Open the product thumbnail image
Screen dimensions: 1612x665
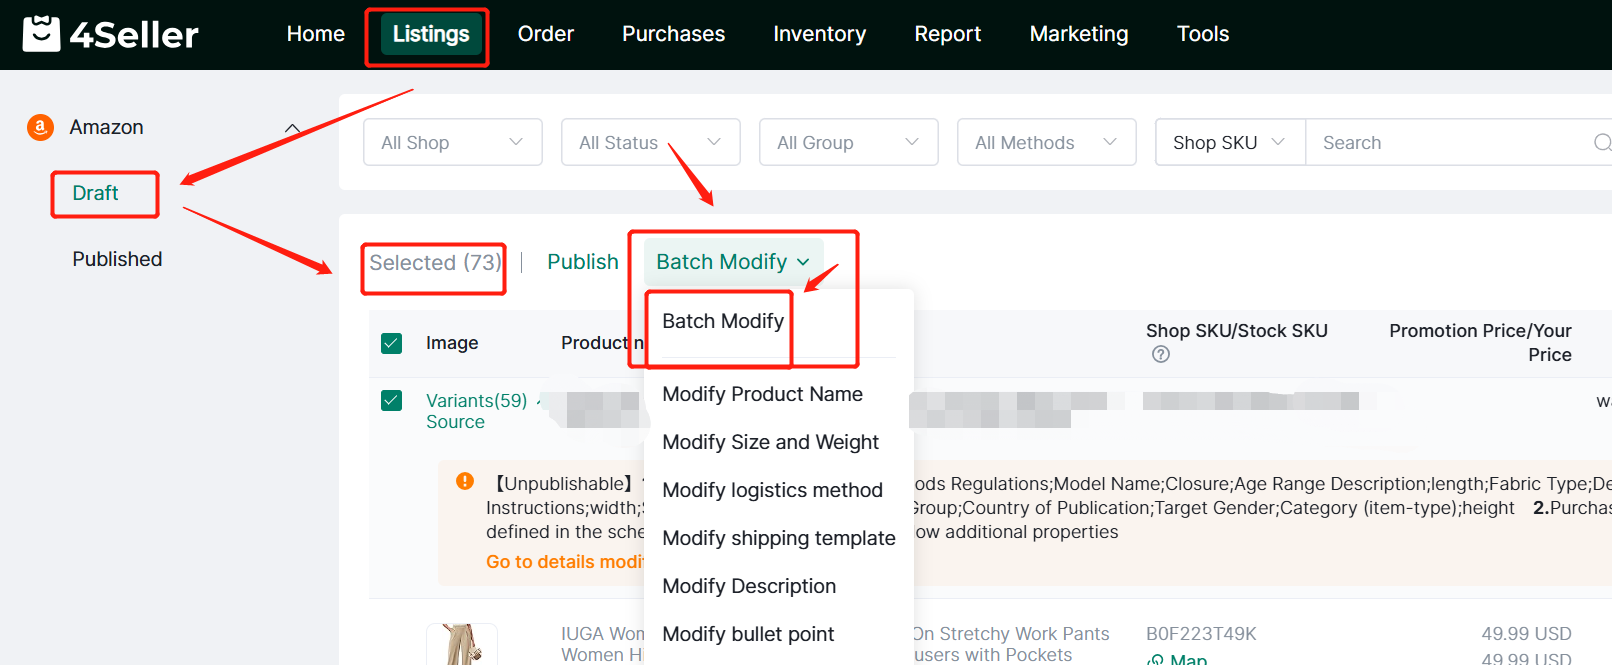click(461, 645)
